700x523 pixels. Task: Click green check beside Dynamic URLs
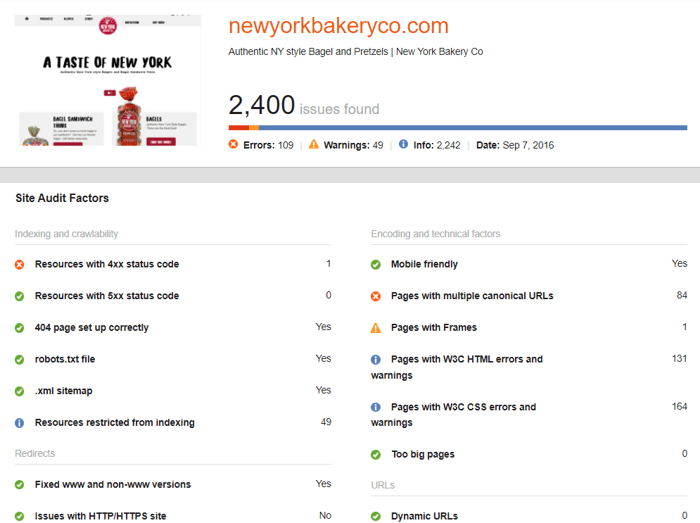click(x=376, y=516)
